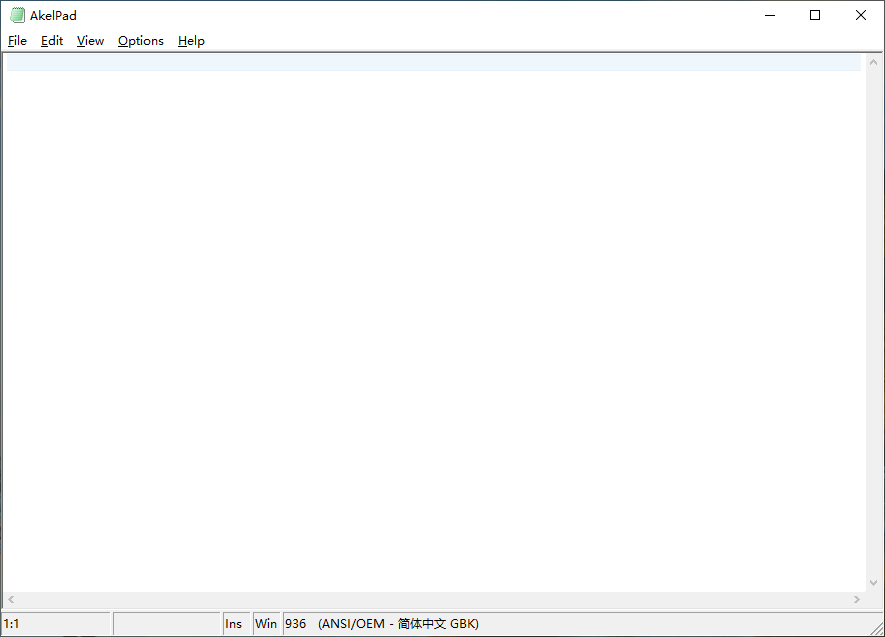Click the horizontal scrollbar left arrow
Image resolution: width=885 pixels, height=637 pixels.
pyautogui.click(x=11, y=599)
